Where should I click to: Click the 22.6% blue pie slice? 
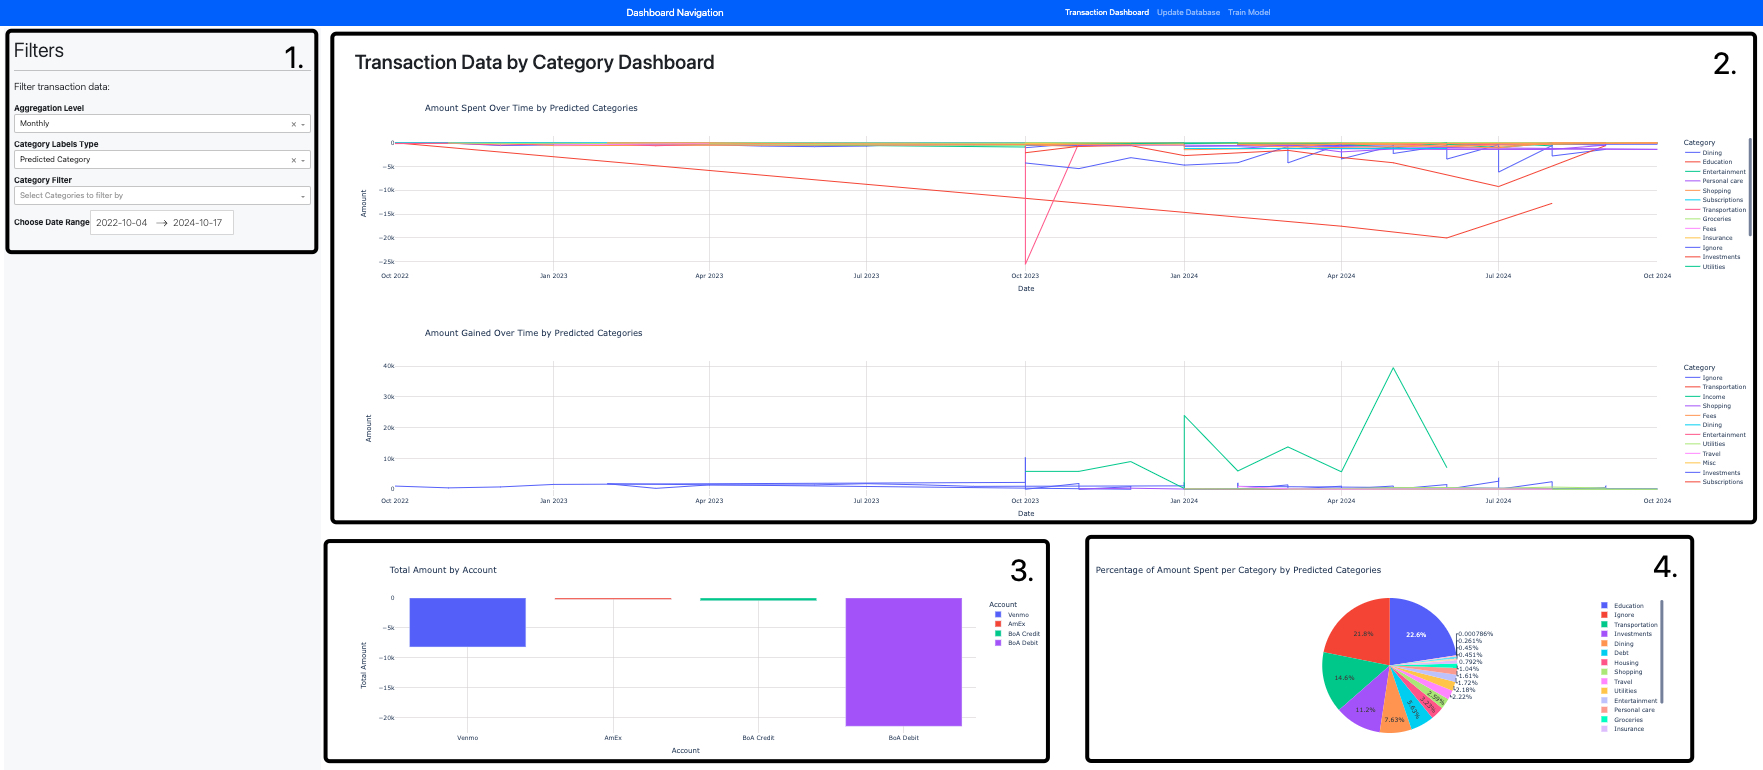tap(1417, 631)
